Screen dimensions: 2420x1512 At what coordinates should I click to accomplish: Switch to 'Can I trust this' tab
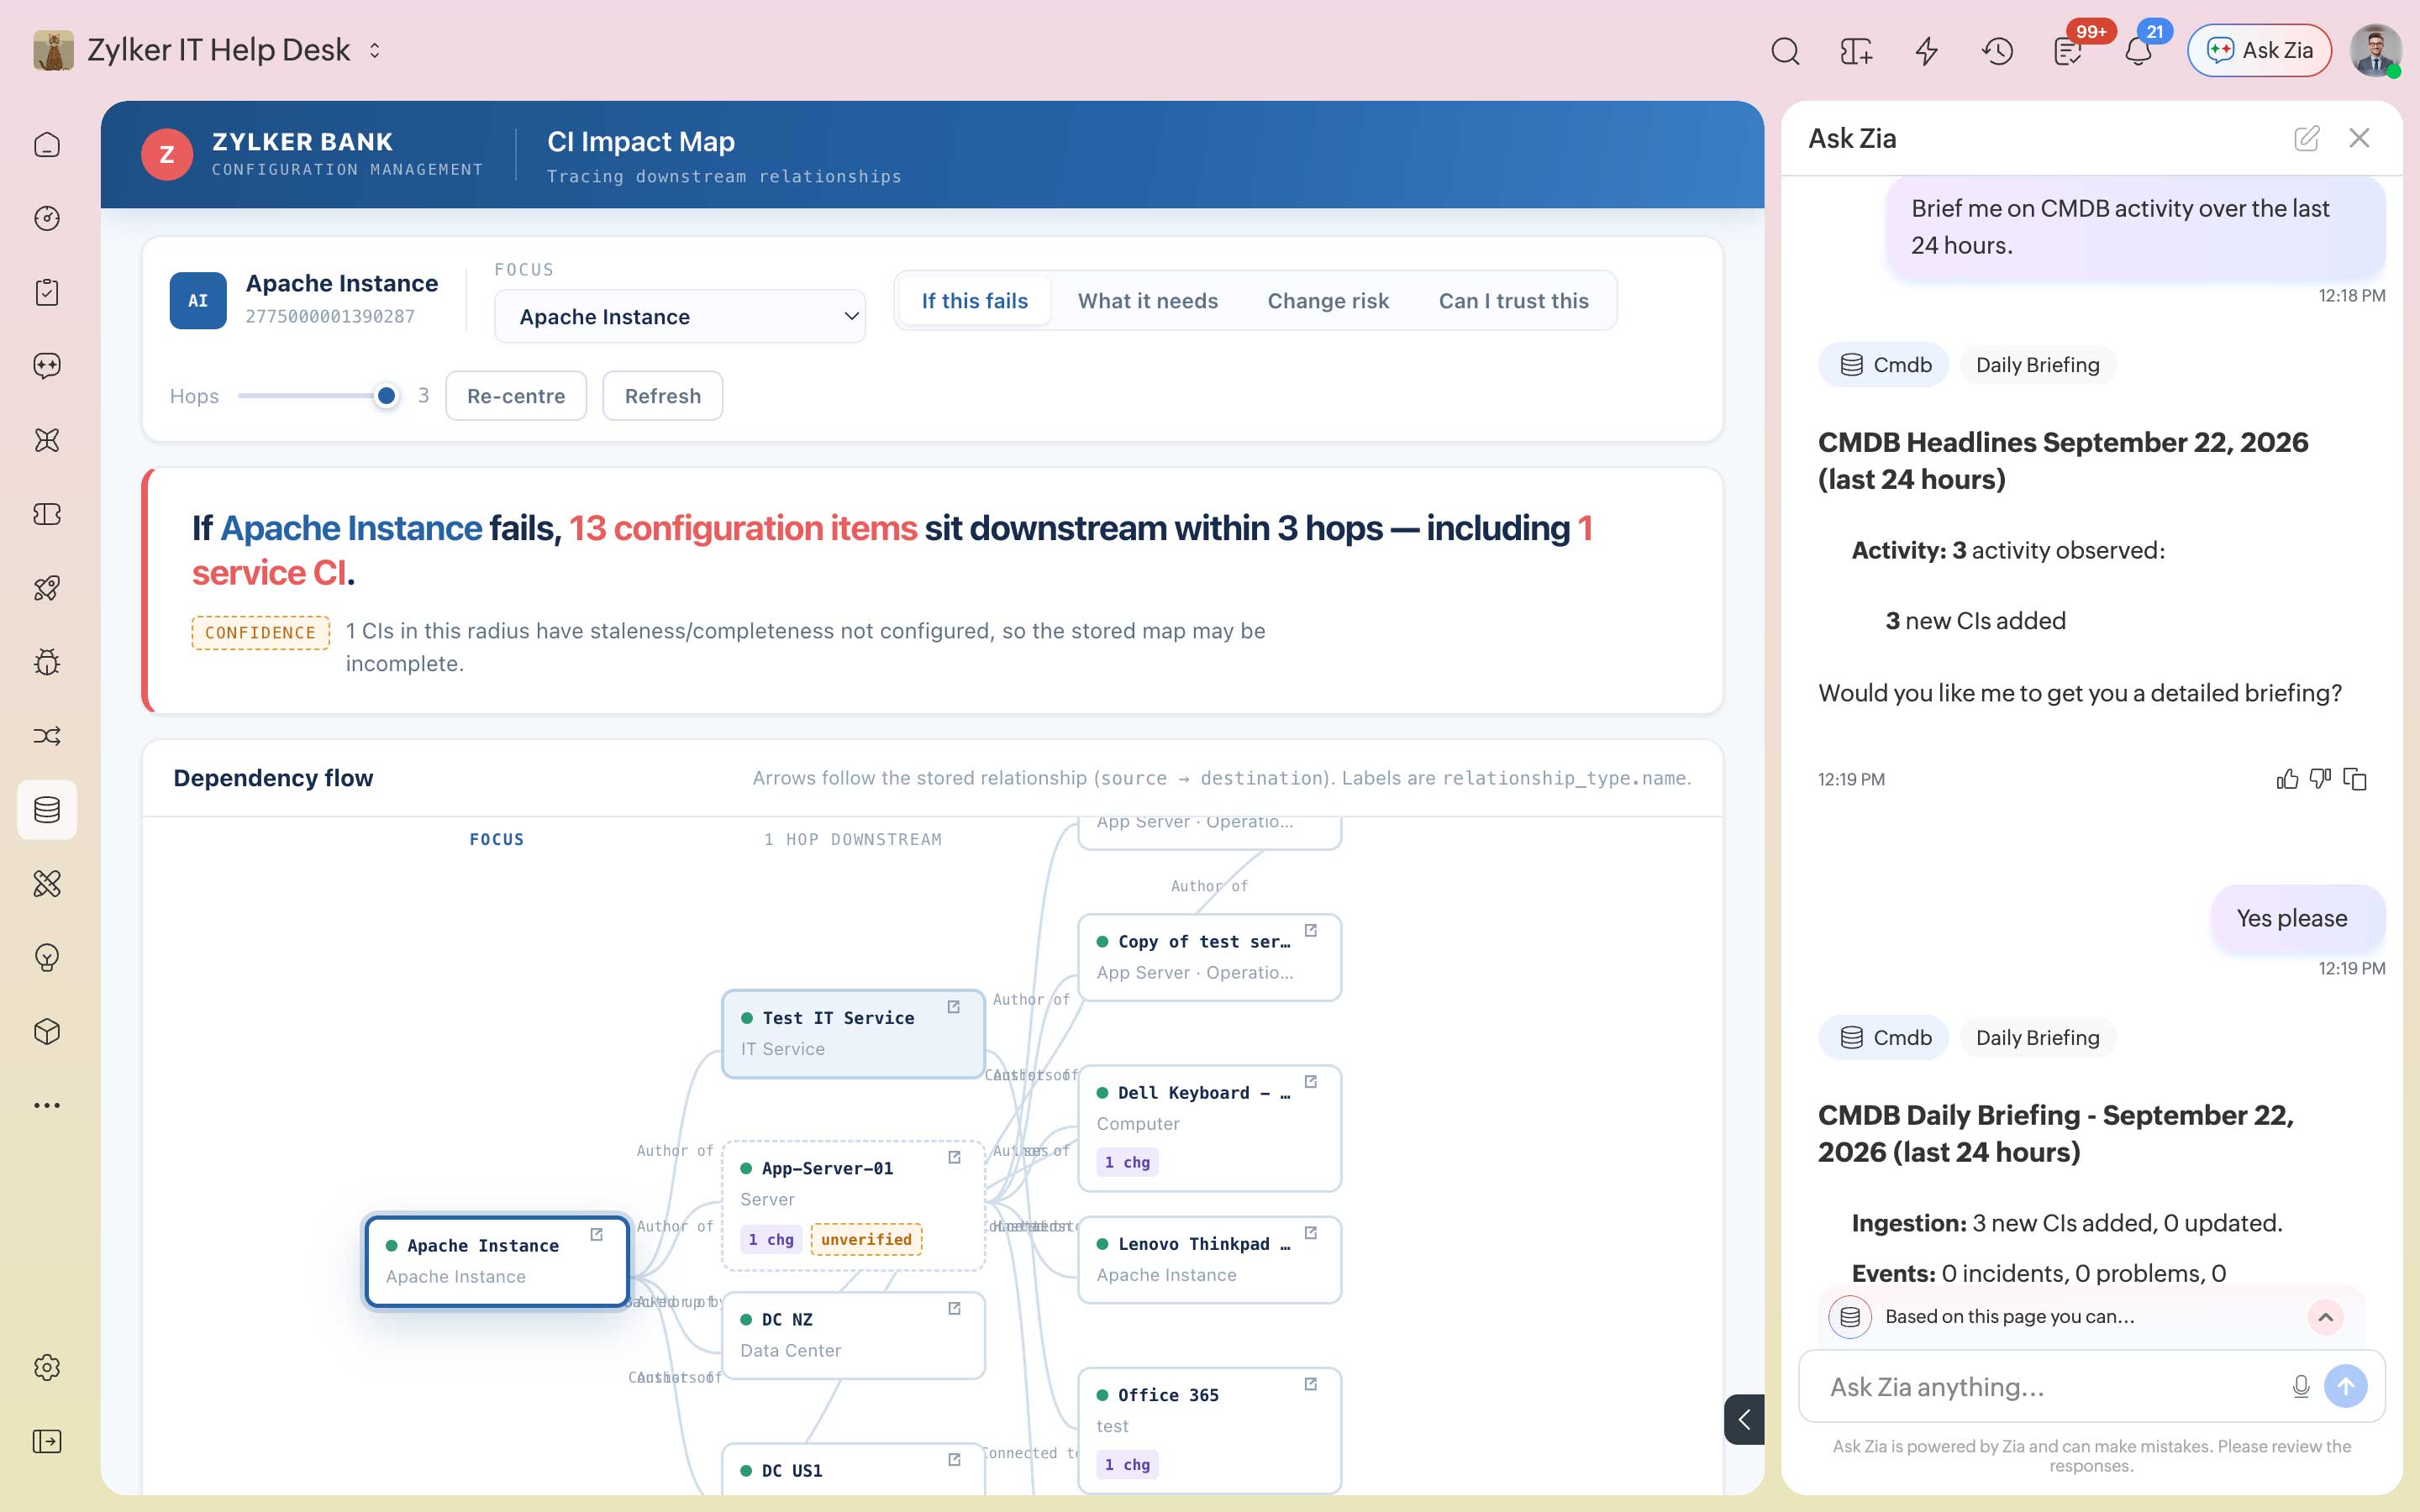1513,301
